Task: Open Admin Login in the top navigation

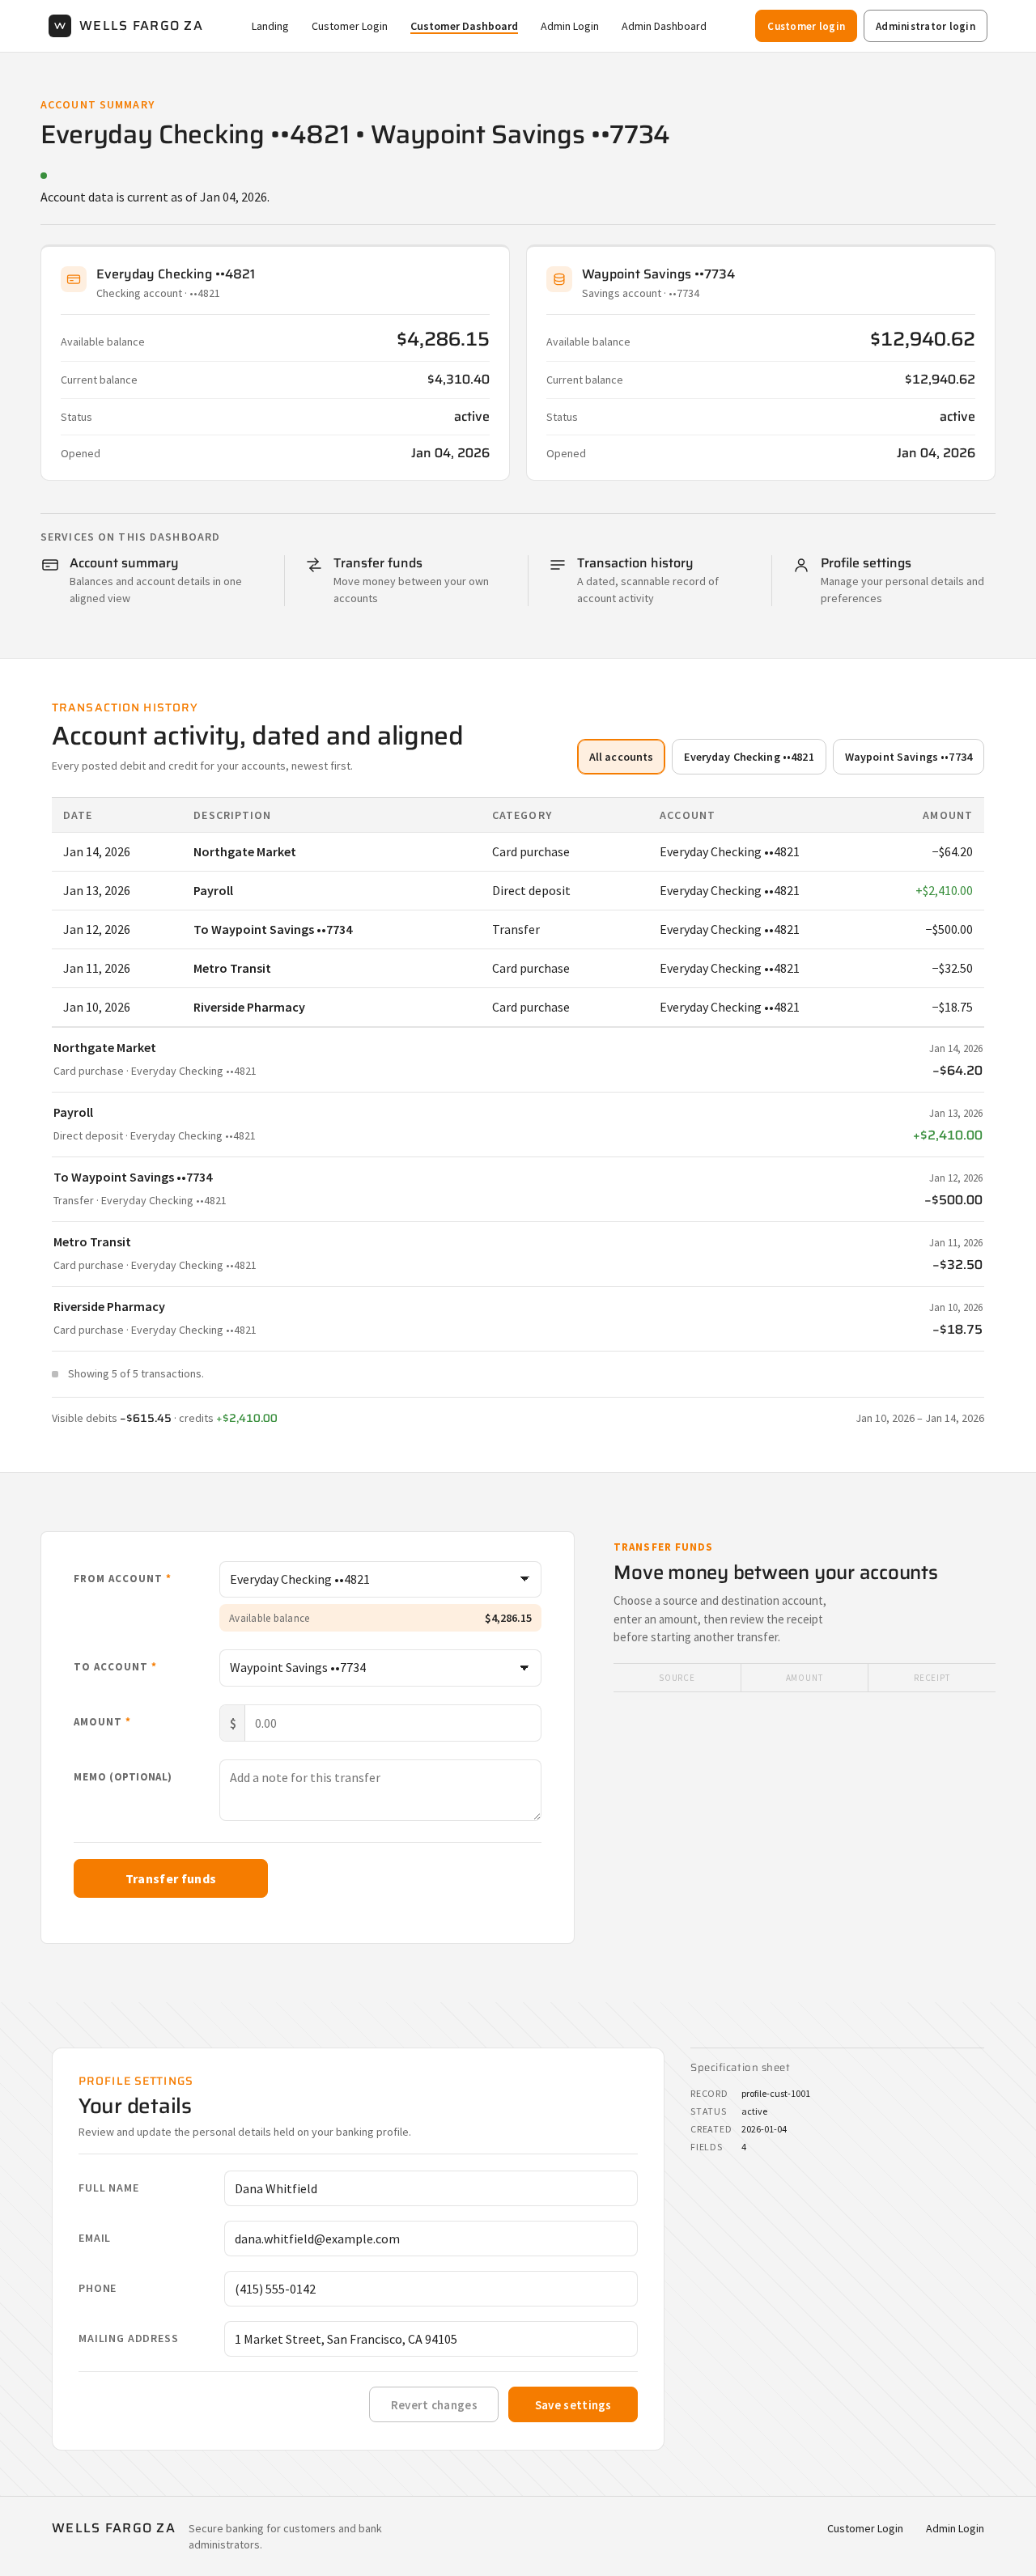Action: 569,26
